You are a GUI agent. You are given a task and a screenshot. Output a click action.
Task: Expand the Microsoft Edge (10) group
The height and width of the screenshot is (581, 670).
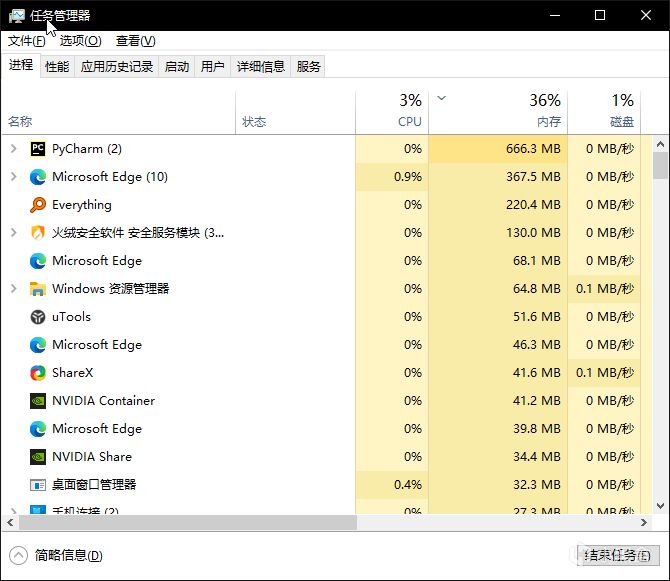14,177
